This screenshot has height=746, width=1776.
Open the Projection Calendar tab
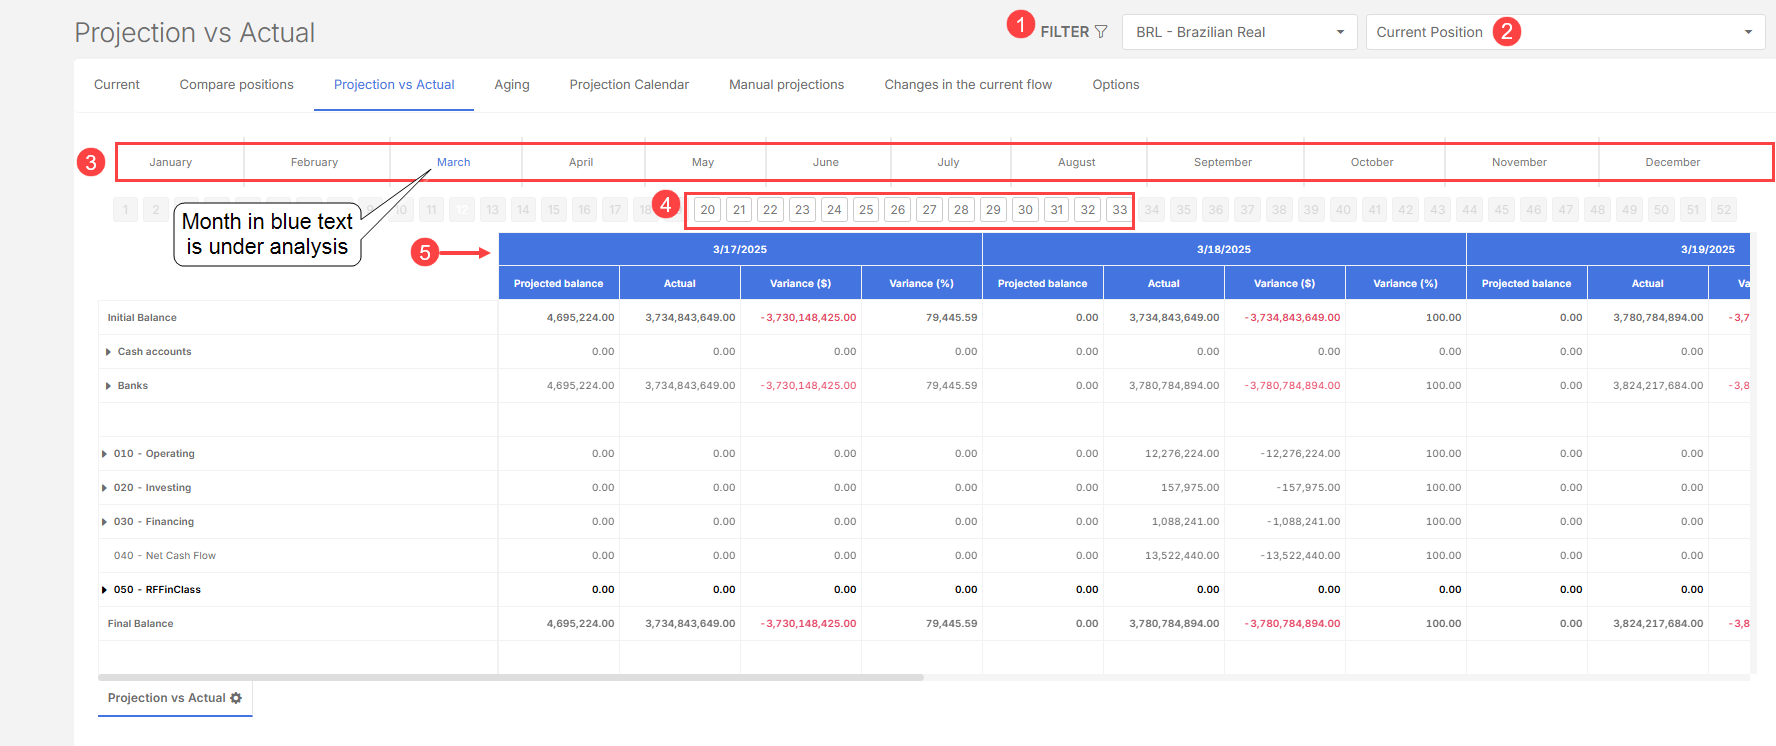(629, 85)
